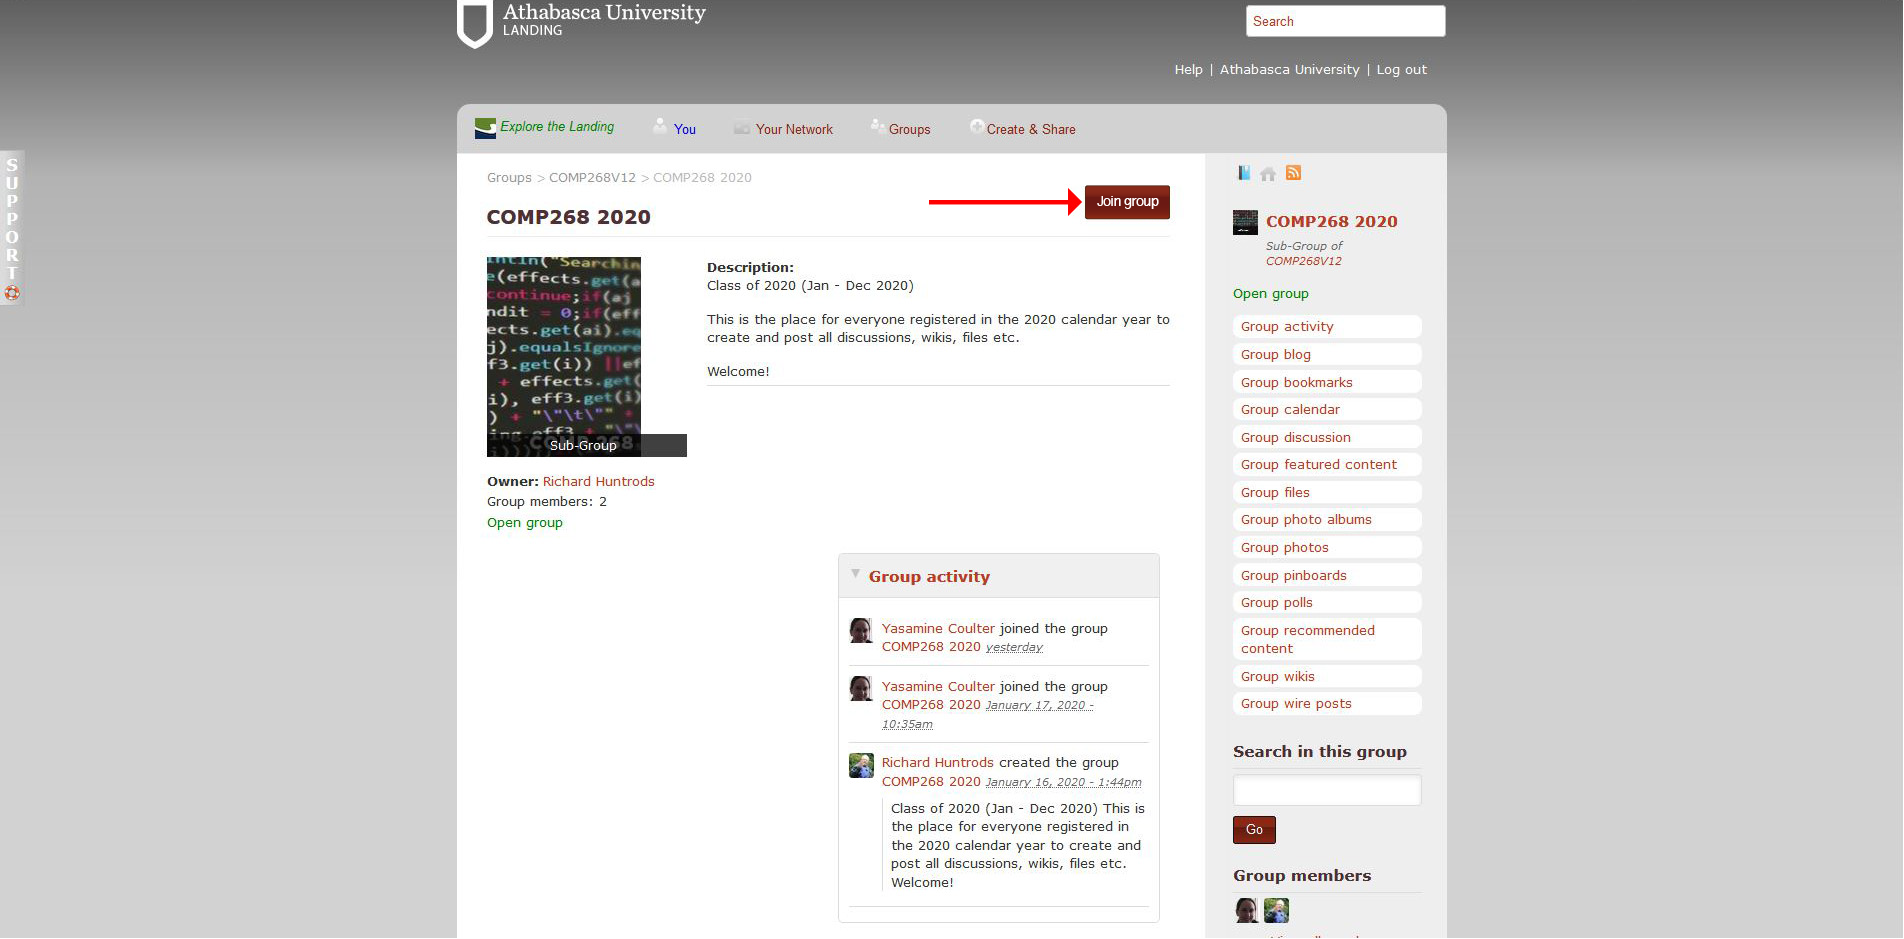Click first group member avatar
1904x939 pixels.
coord(1247,910)
